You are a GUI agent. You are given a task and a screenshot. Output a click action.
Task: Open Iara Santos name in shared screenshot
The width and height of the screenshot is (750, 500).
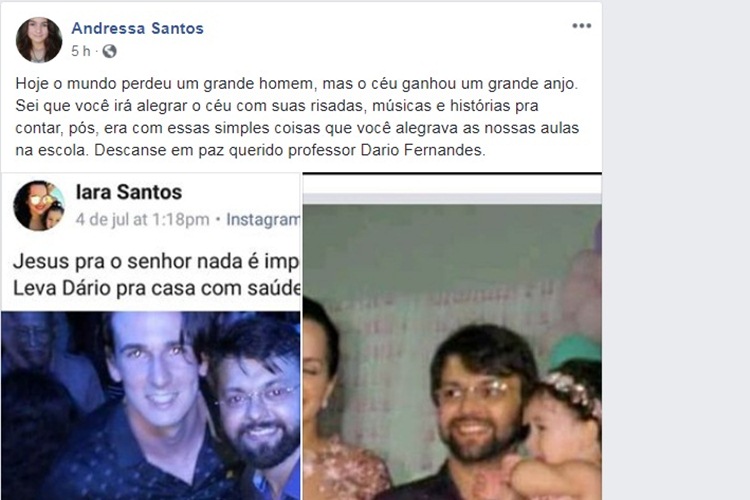pos(129,192)
